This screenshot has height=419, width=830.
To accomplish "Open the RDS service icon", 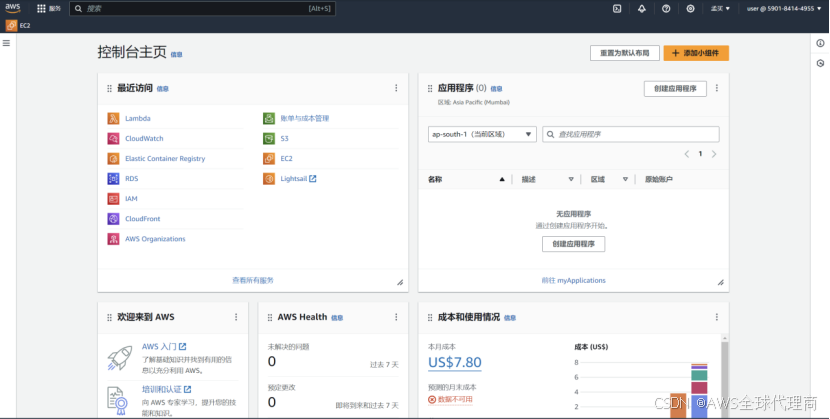I will tap(113, 179).
